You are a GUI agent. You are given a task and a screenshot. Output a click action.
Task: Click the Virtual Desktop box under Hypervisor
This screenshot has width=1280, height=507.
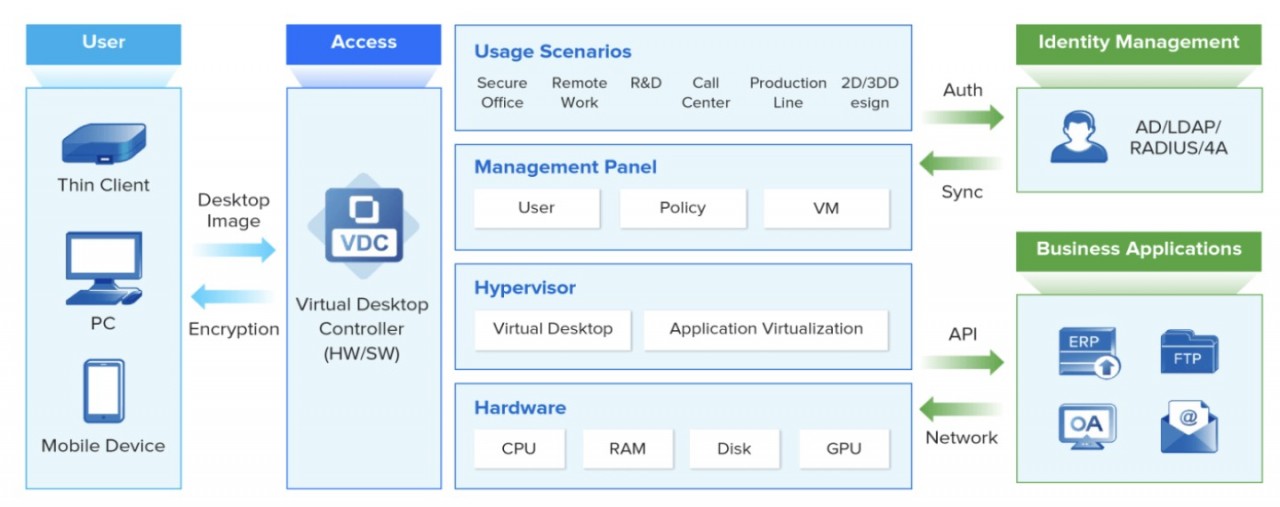point(552,329)
